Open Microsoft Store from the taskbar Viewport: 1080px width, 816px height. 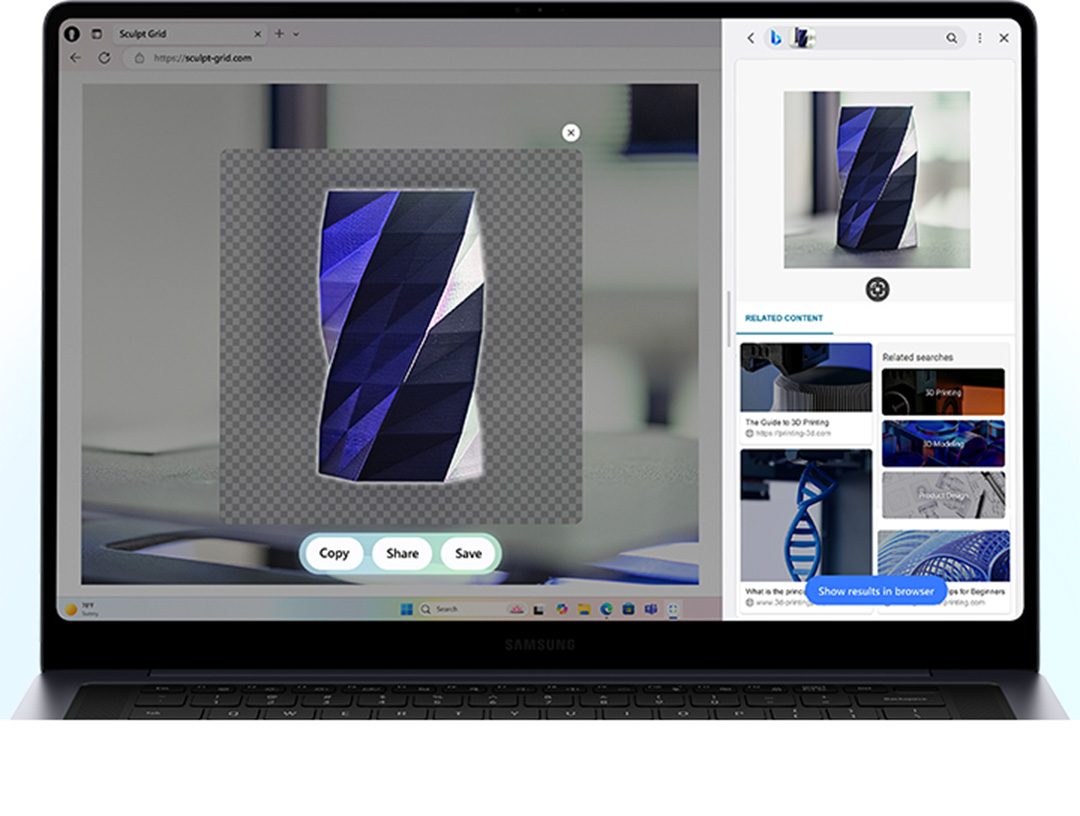[628, 609]
